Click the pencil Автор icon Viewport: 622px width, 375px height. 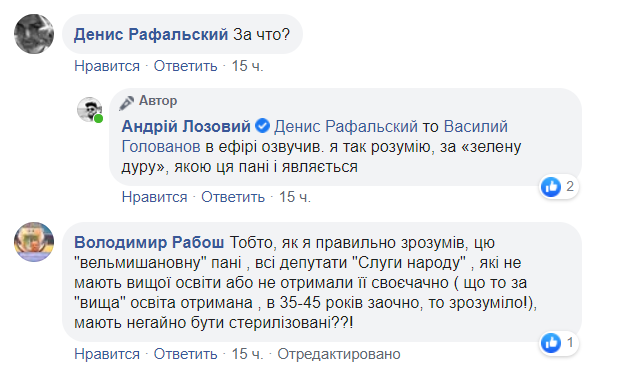pos(127,103)
